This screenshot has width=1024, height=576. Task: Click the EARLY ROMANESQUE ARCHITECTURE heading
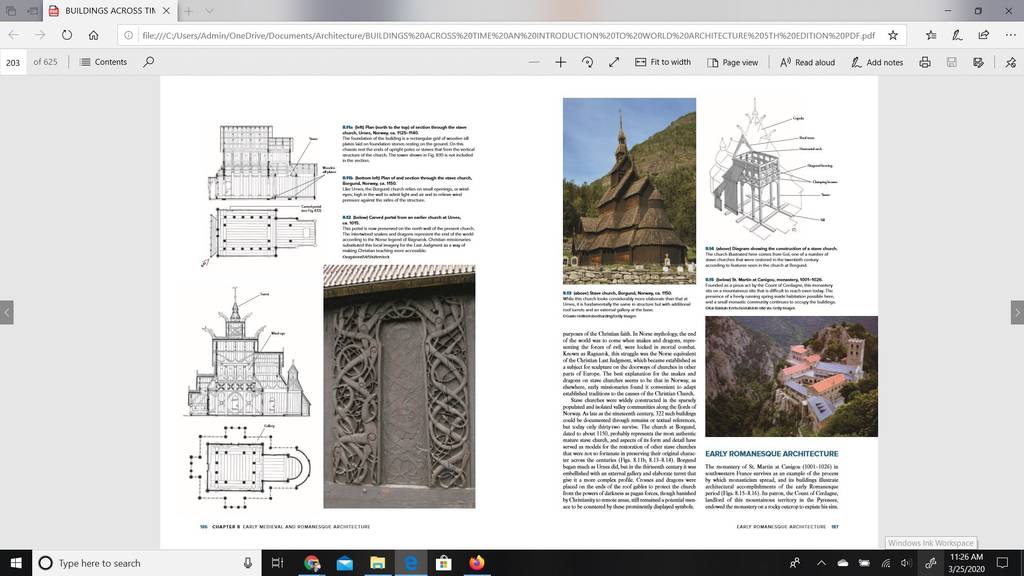pyautogui.click(x=771, y=453)
